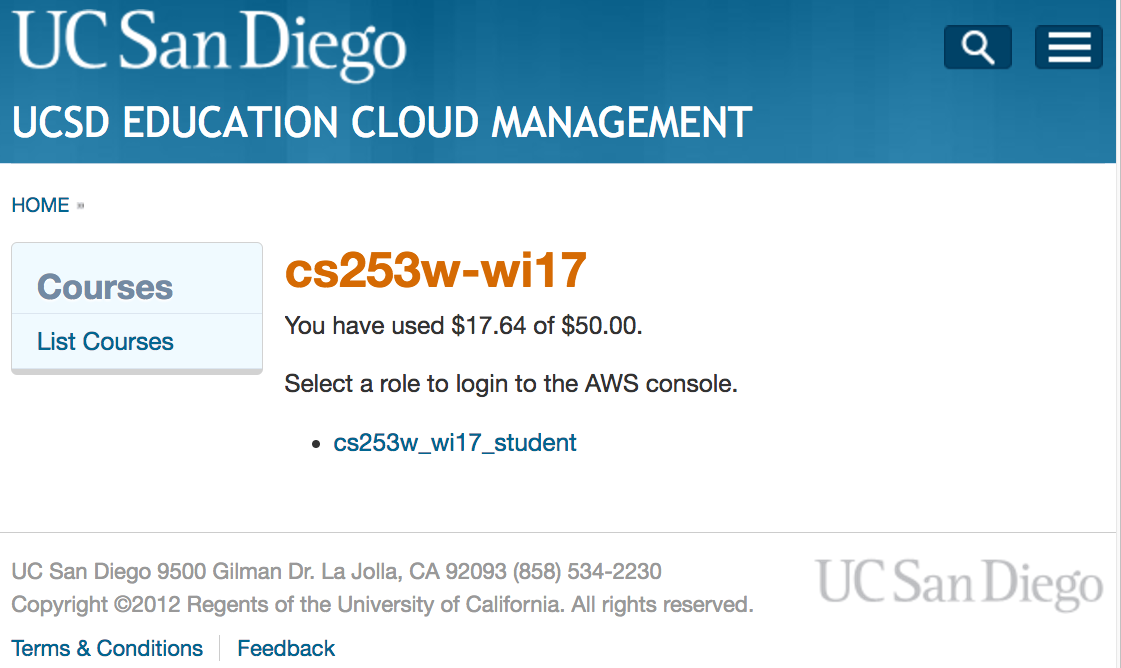
Task: Click the bullet next to the student role
Action: click(x=318, y=443)
